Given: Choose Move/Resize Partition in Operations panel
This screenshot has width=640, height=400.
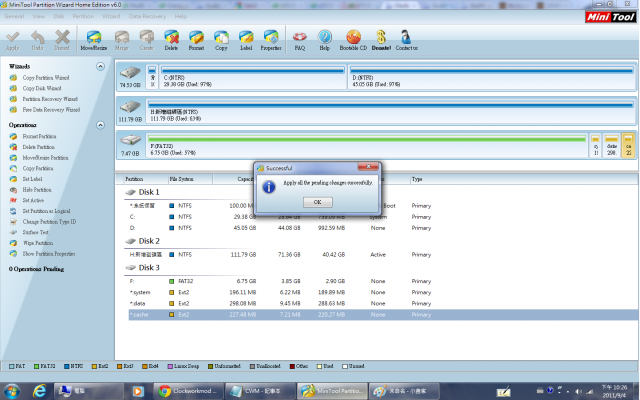Looking at the screenshot, I should (45, 158).
